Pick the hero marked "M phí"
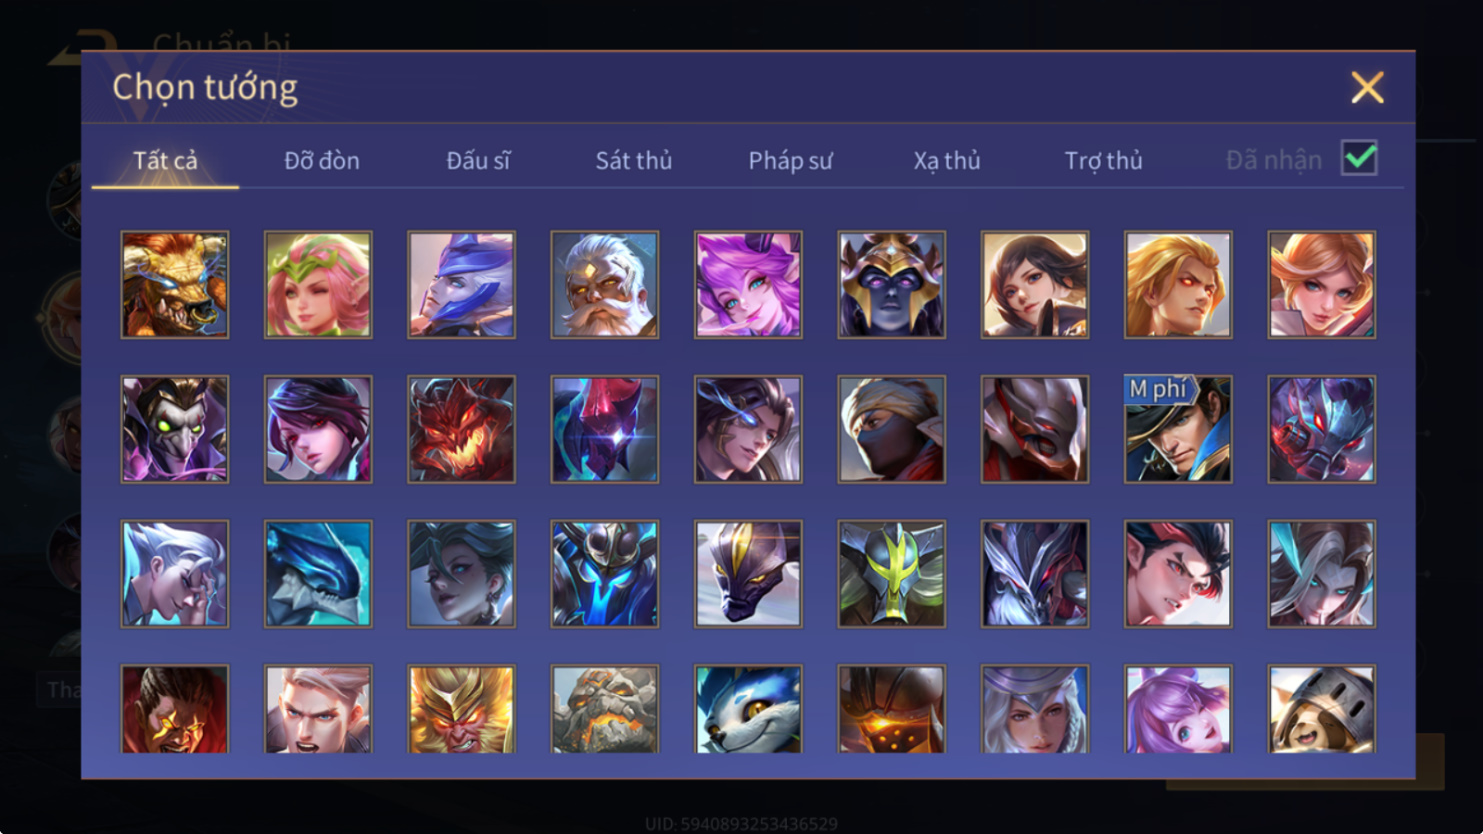 point(1178,430)
